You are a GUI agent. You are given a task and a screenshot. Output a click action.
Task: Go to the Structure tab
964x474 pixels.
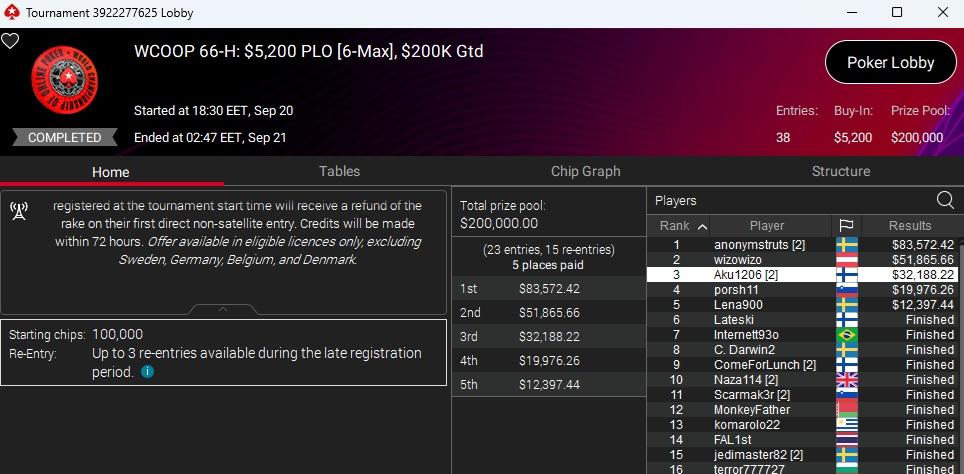840,171
